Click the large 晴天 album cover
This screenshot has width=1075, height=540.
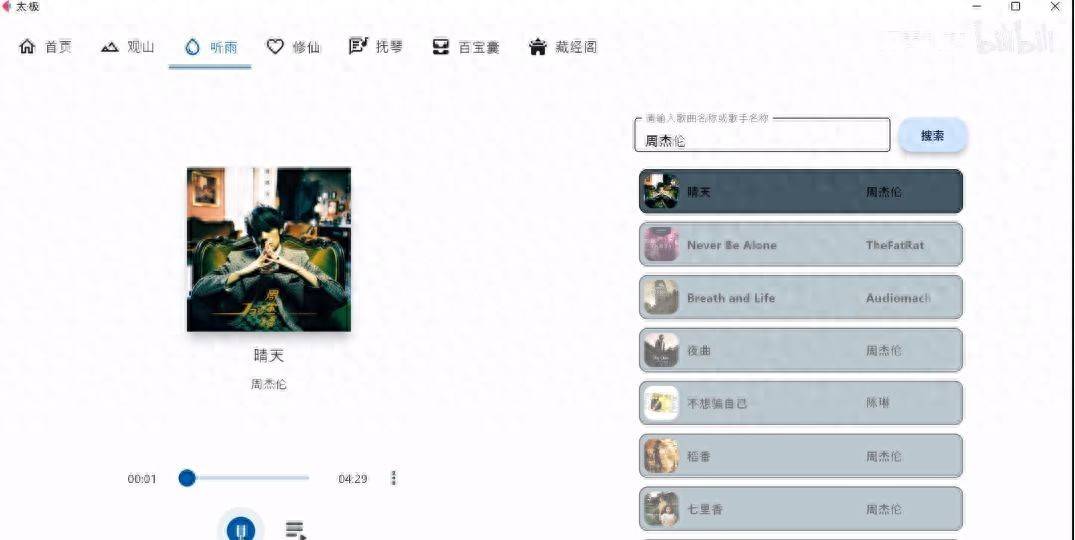pyautogui.click(x=269, y=249)
